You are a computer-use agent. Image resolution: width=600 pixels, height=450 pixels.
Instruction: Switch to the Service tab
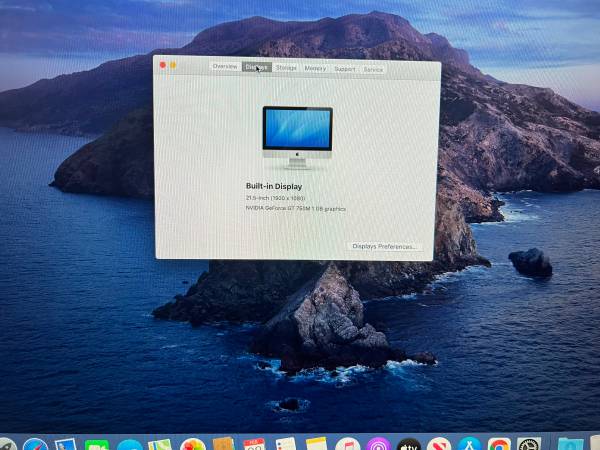(373, 69)
